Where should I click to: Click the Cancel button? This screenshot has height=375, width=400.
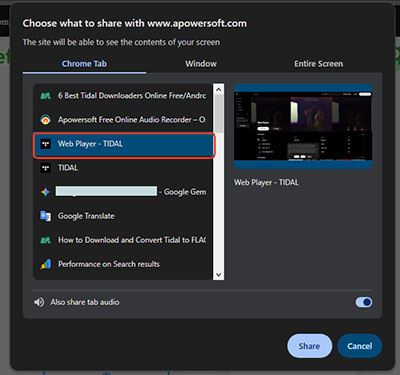[360, 346]
